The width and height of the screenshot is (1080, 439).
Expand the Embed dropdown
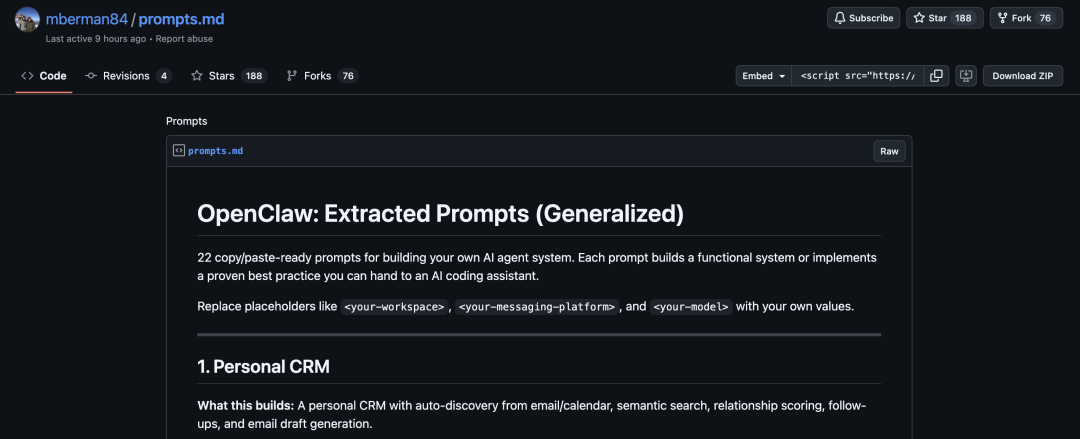coord(764,76)
